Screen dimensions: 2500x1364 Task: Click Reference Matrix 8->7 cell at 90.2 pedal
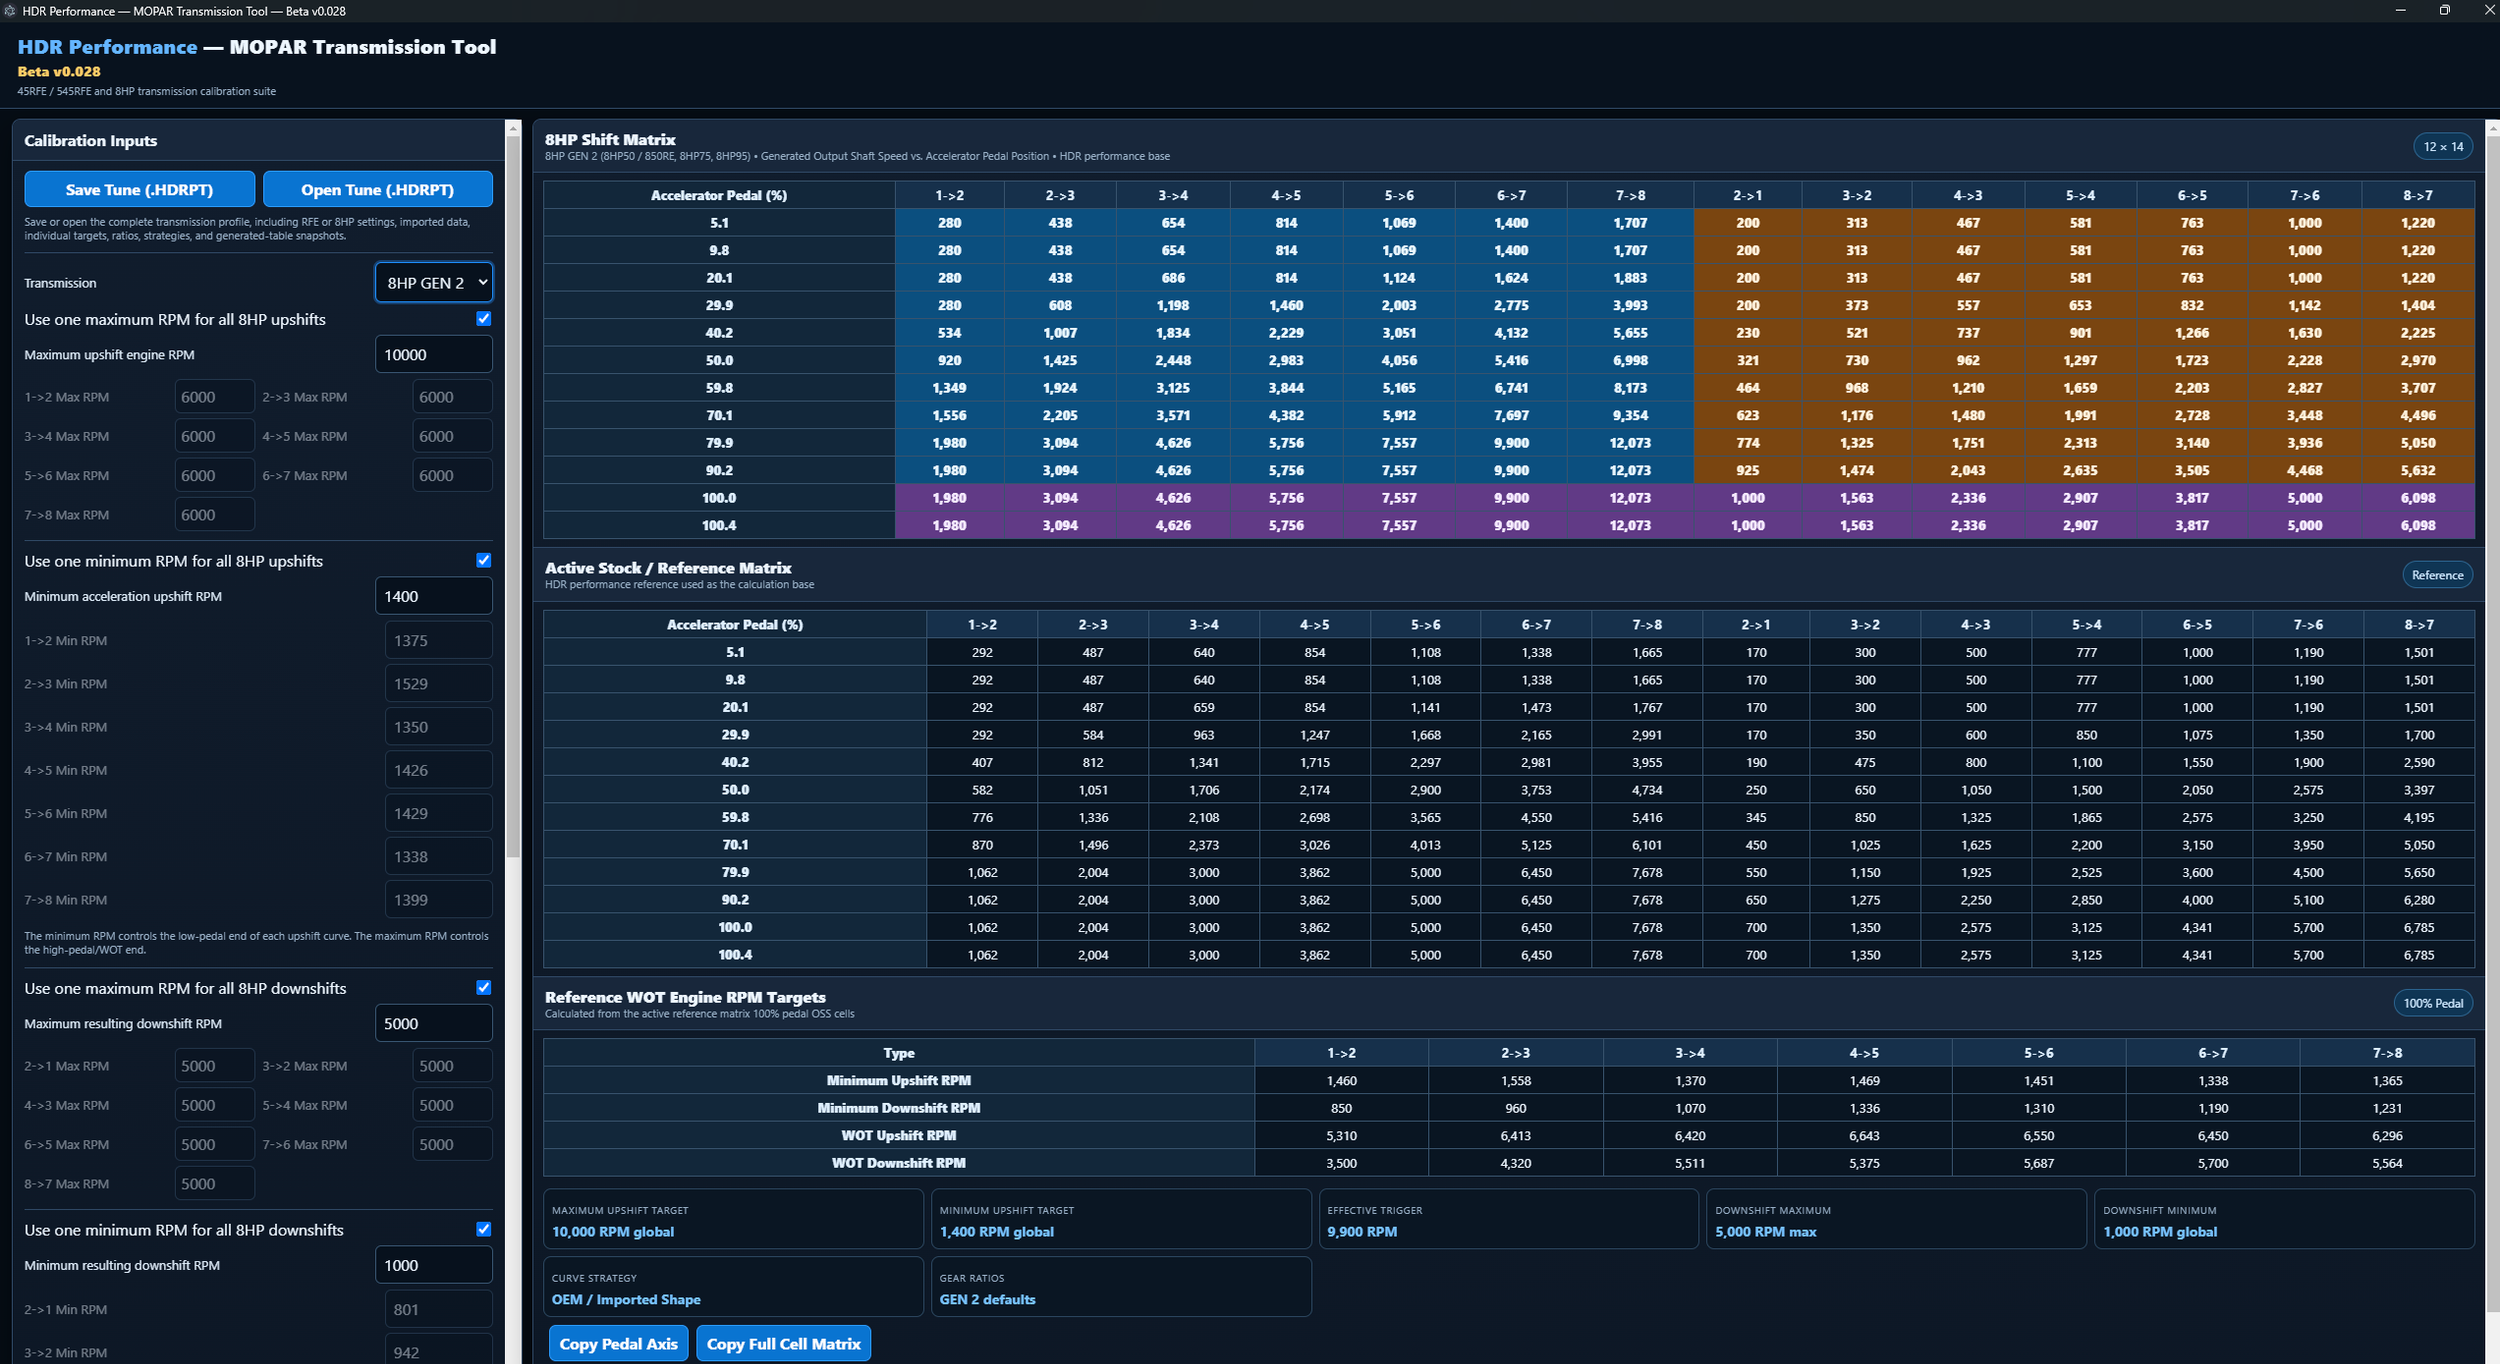pyautogui.click(x=2418, y=900)
